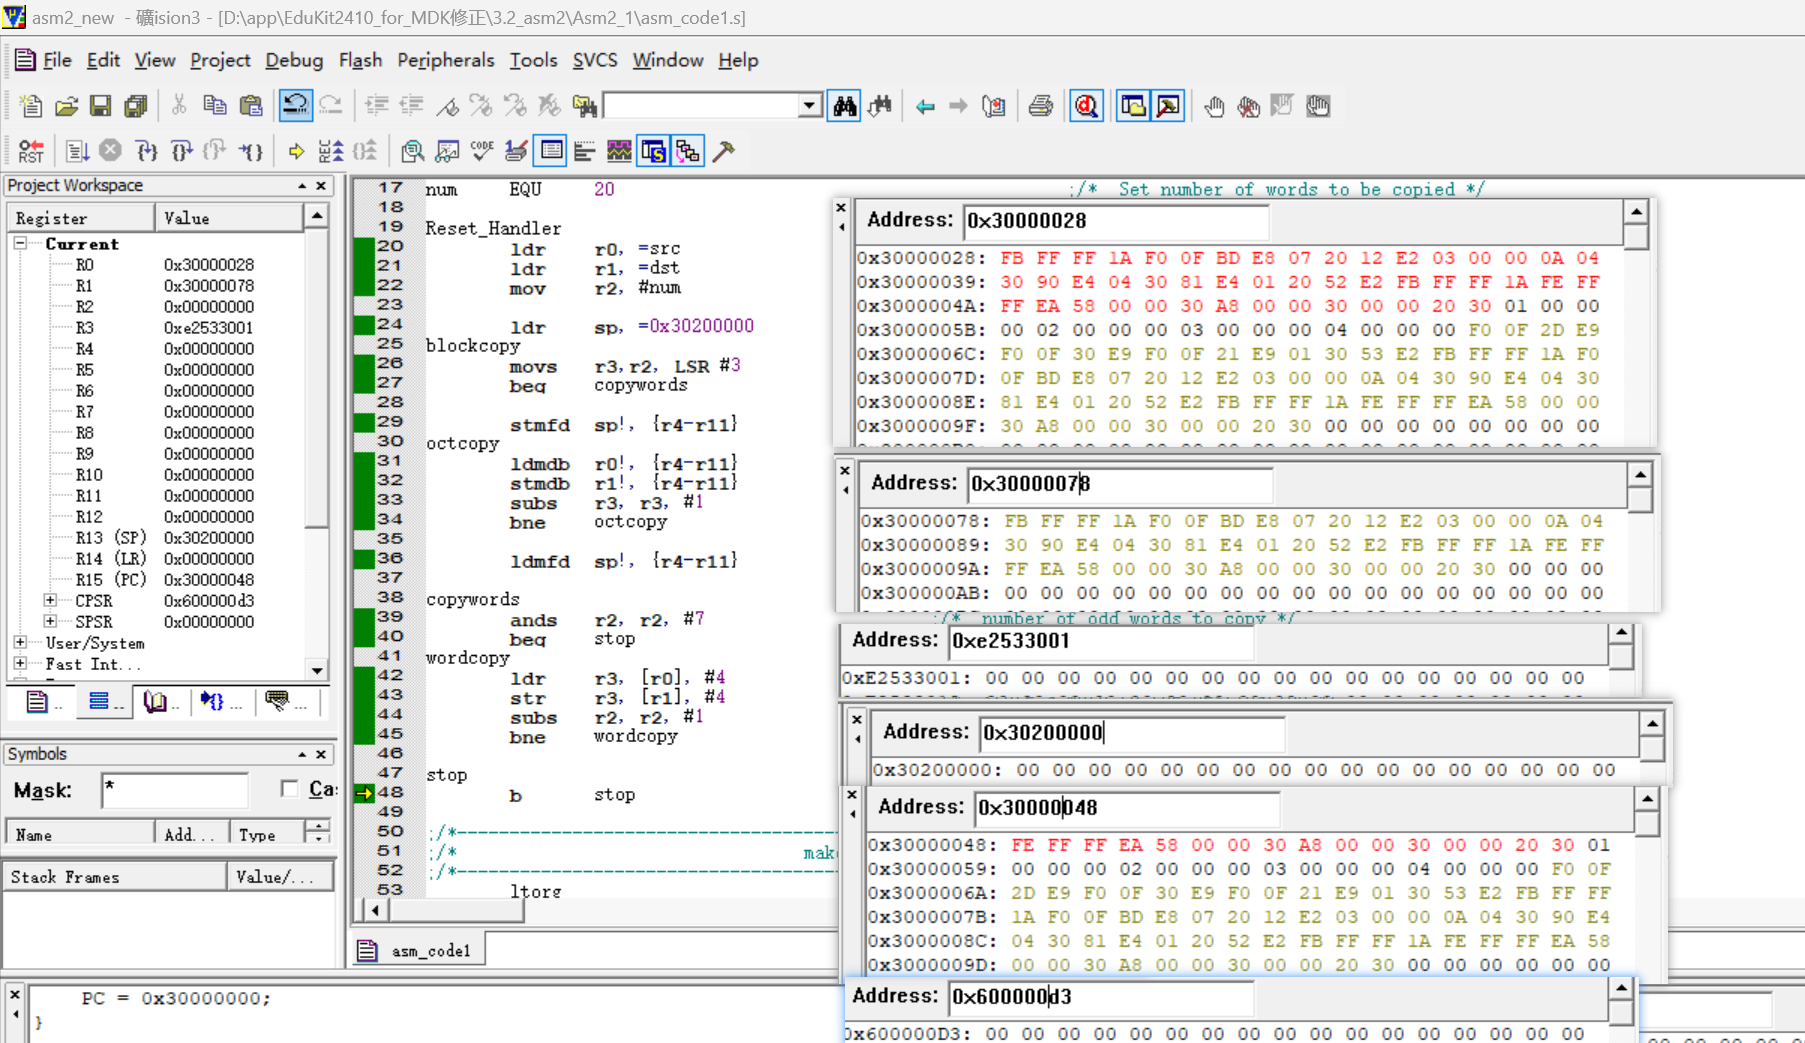The width and height of the screenshot is (1805, 1043).
Task: Click the Step Into debug icon
Action: 146,151
